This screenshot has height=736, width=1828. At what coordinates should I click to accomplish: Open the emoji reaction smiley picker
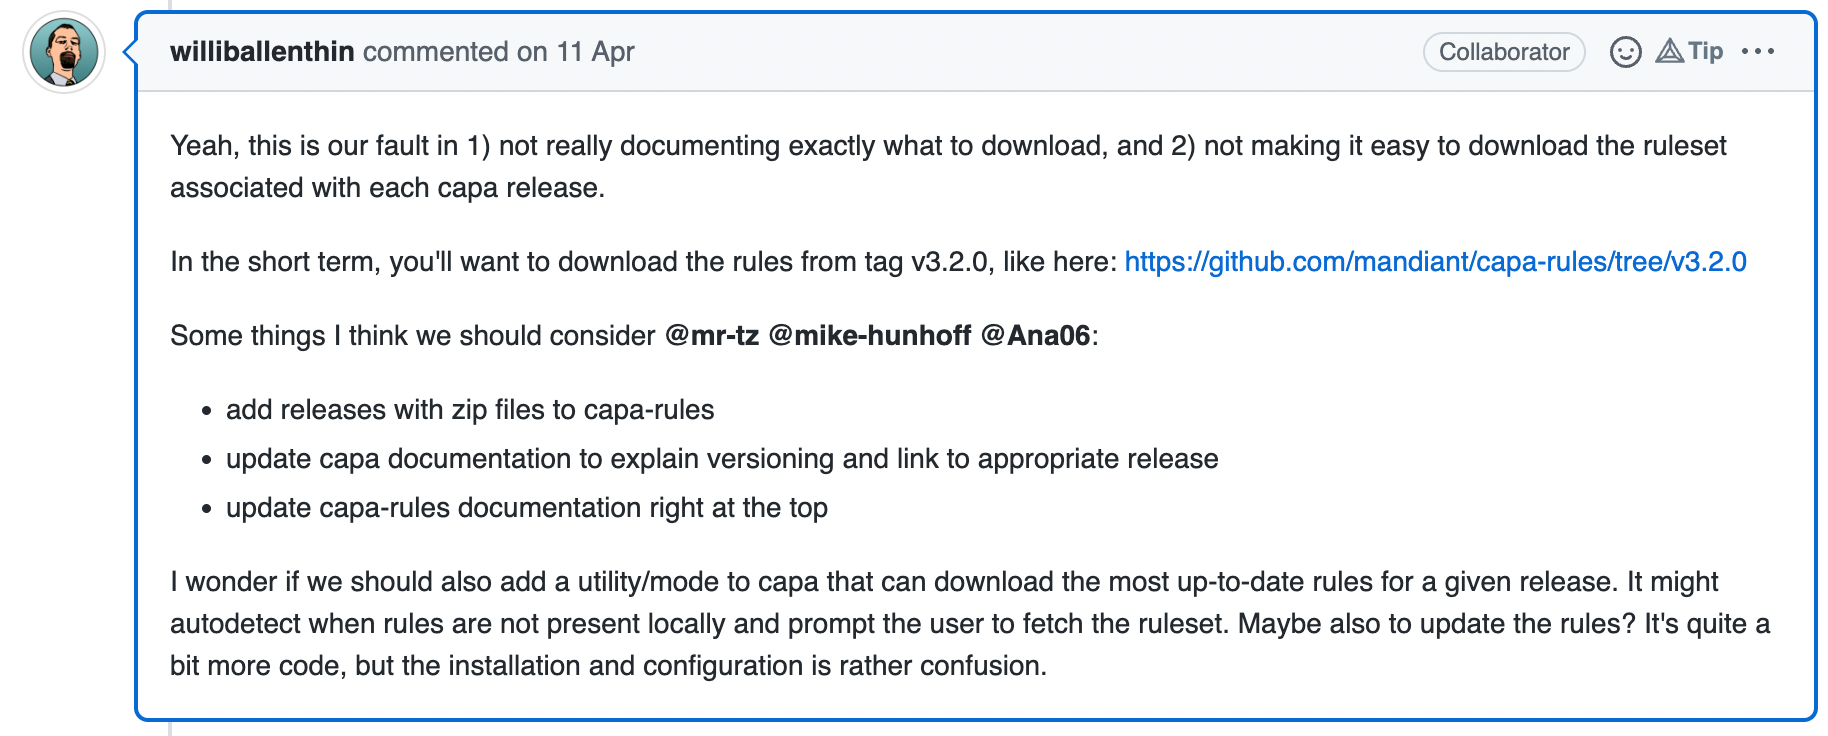point(1625,52)
